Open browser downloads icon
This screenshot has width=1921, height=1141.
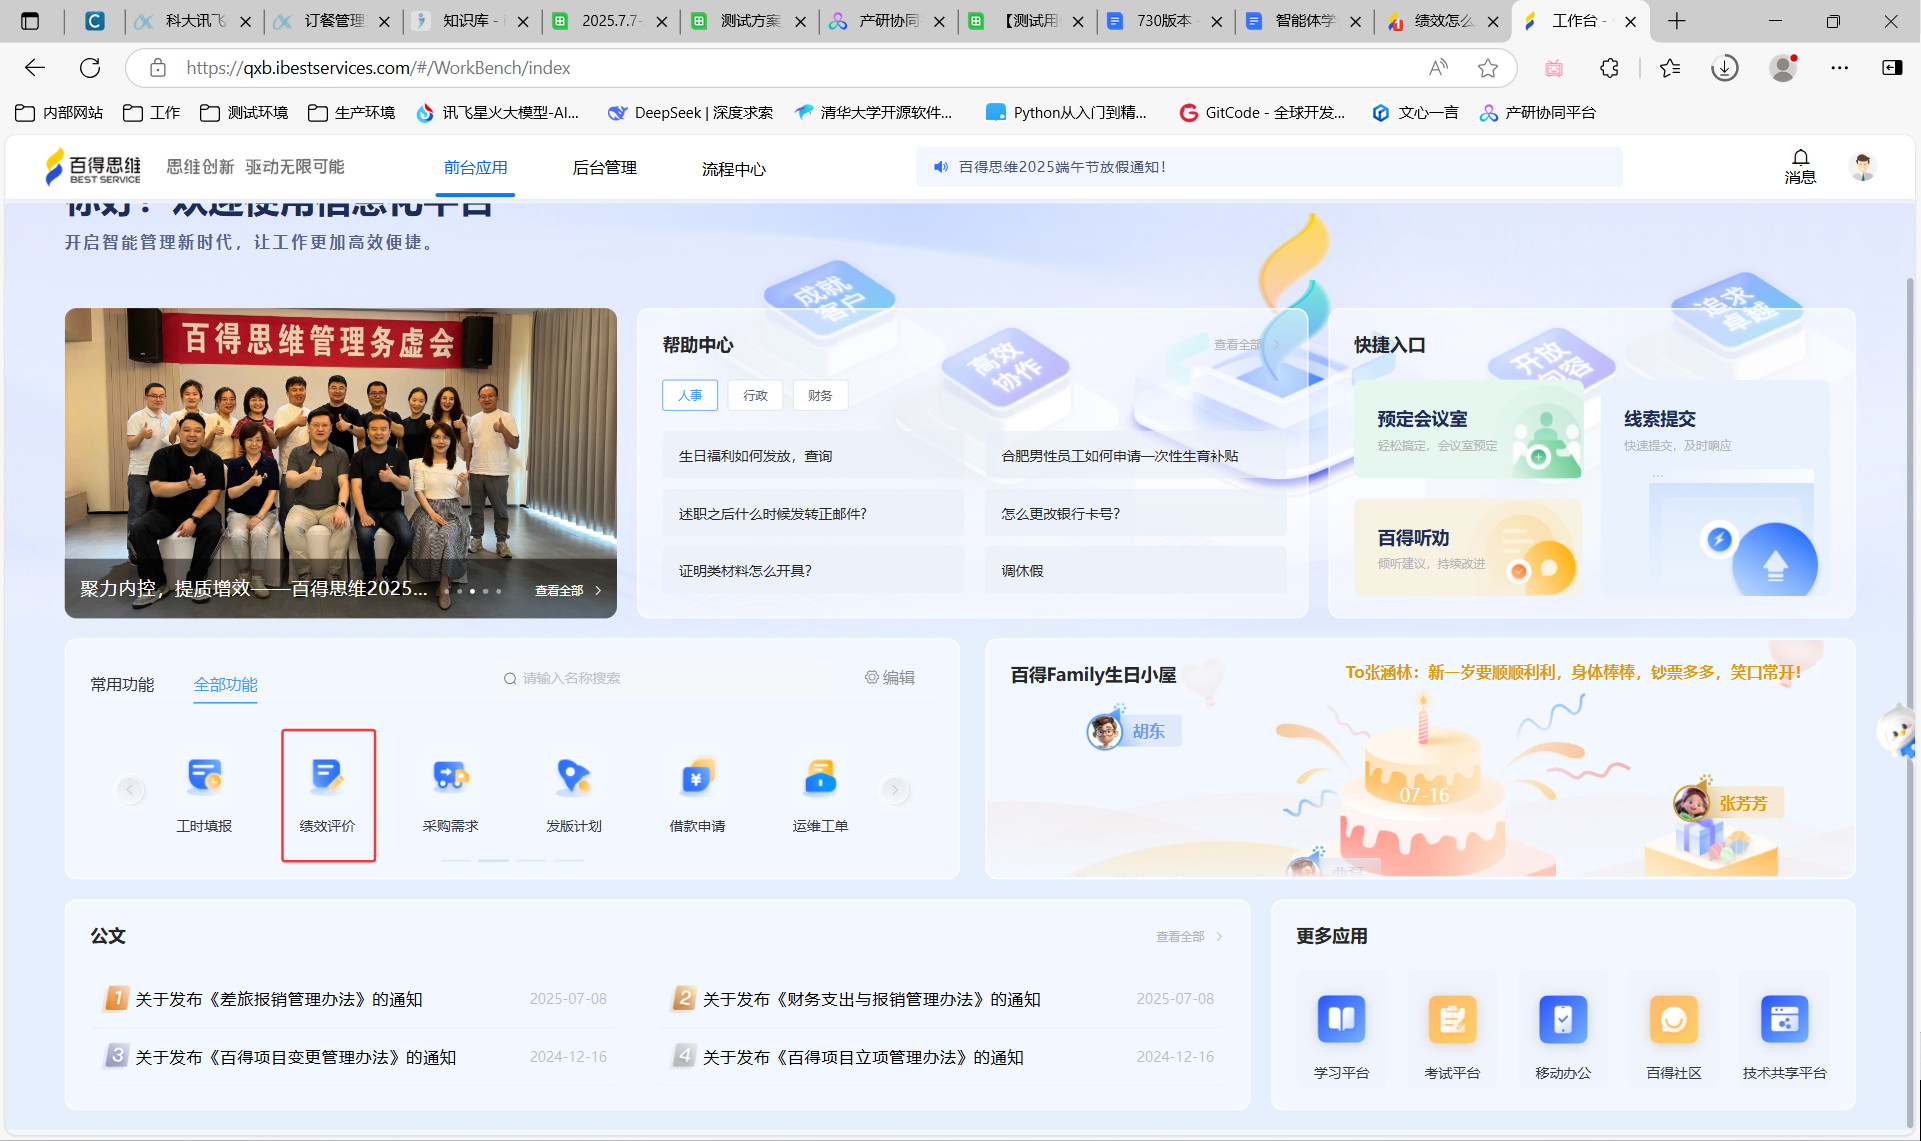tap(1725, 68)
